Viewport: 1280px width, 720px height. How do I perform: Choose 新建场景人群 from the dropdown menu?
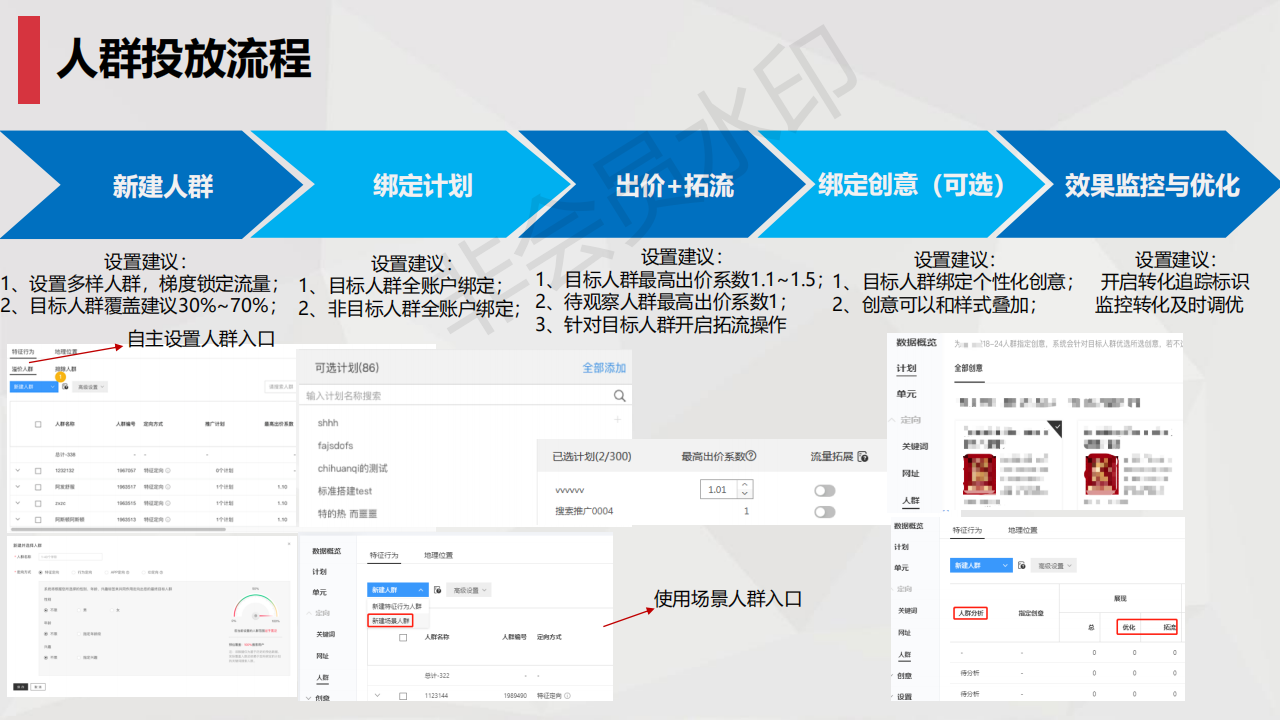coord(390,621)
